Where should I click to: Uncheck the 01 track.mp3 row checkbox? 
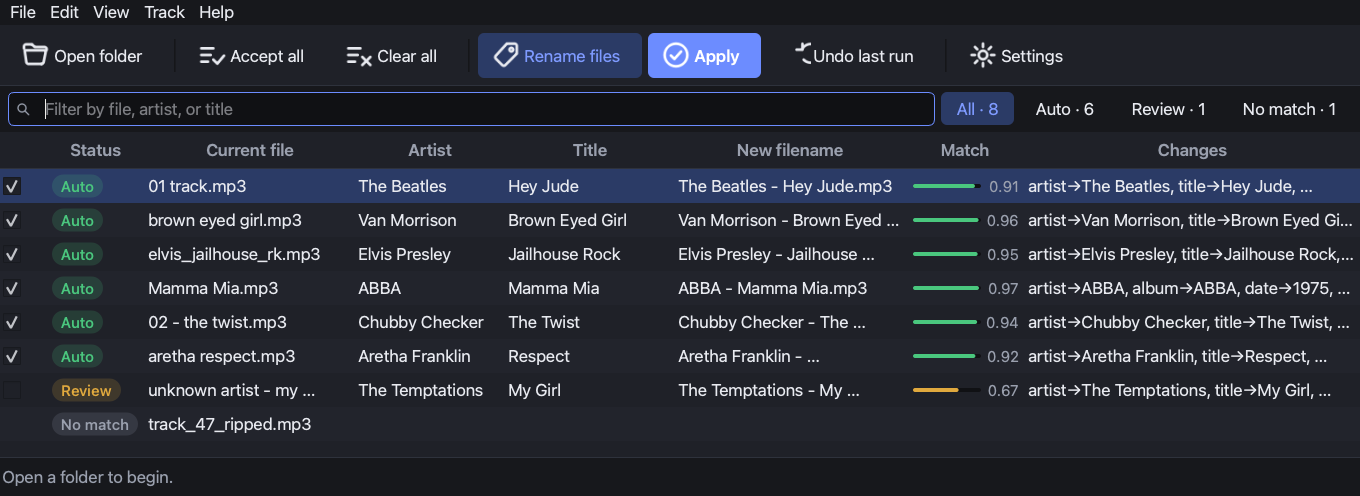pyautogui.click(x=12, y=186)
